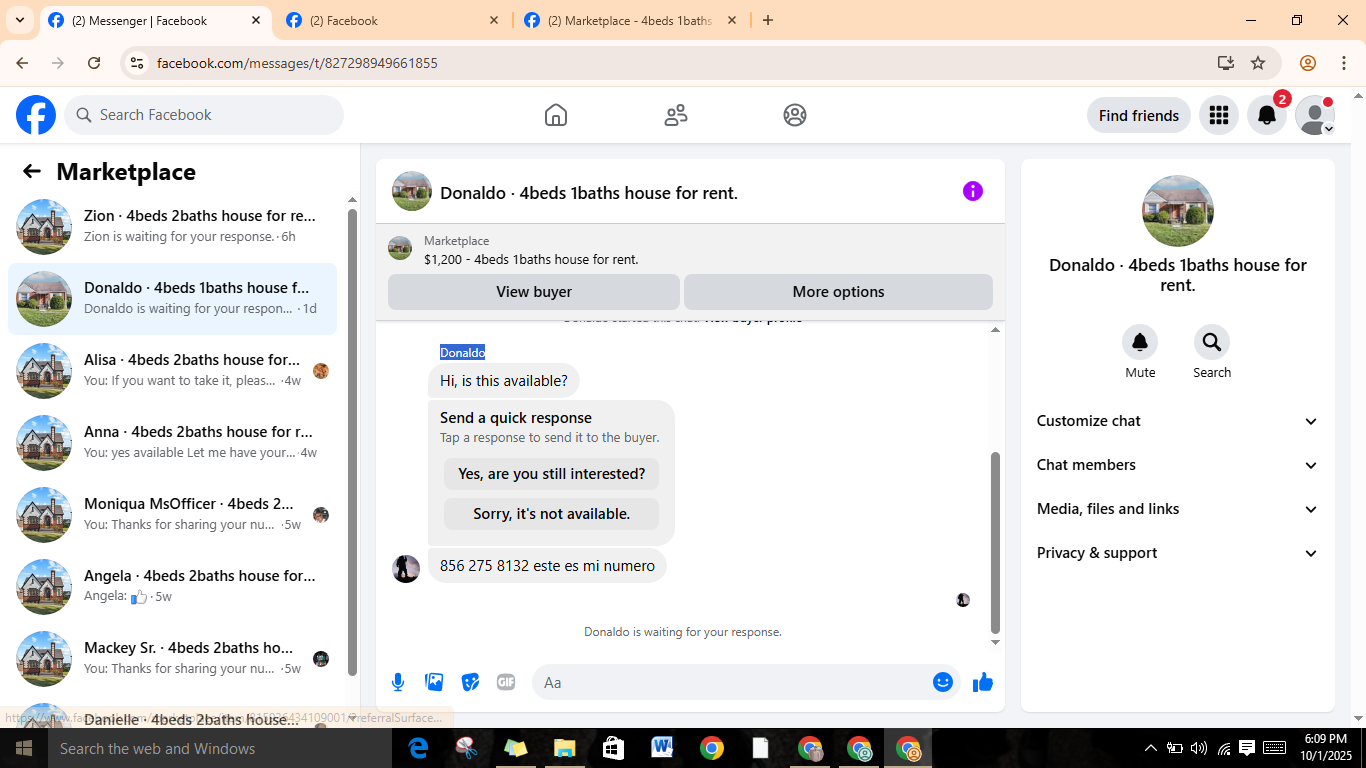Send quick reply 'Yes, are you still interested?'
Screen dimensions: 1366x768
tap(551, 474)
